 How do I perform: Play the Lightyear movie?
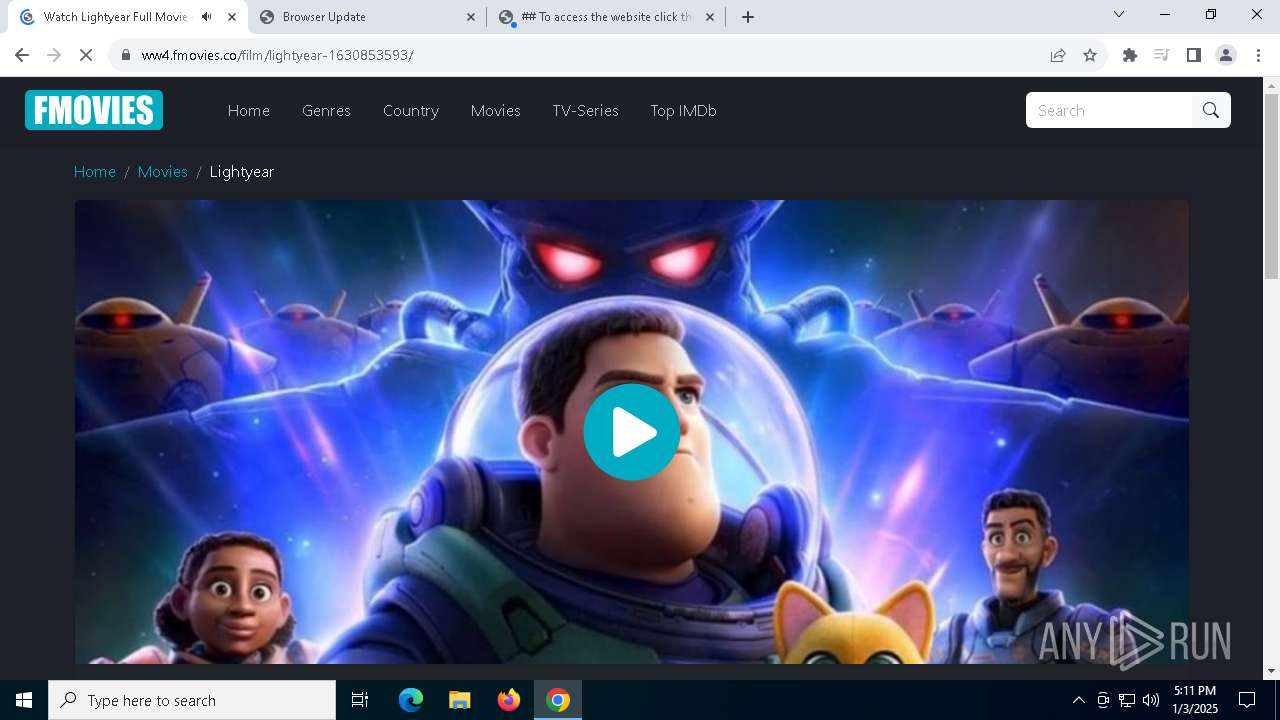click(632, 432)
